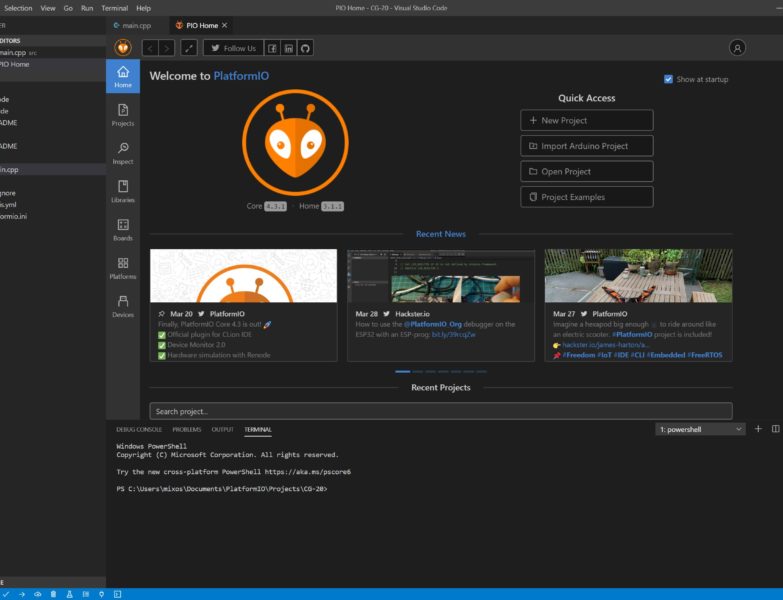Click the New Project button
The width and height of the screenshot is (783, 600).
coord(586,120)
